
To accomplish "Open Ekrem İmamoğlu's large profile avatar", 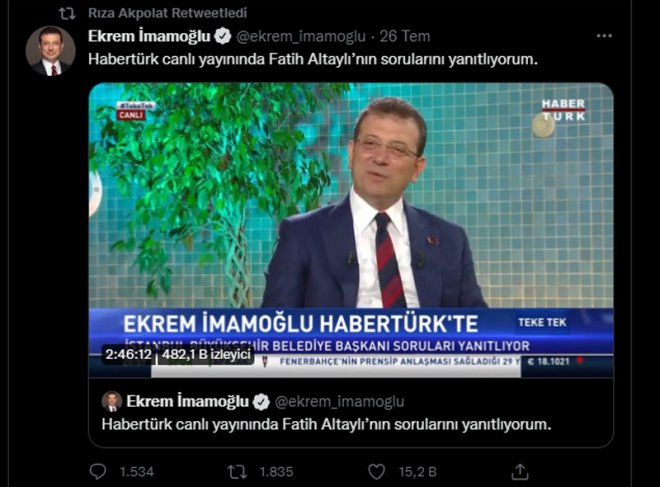I will click(x=51, y=51).
